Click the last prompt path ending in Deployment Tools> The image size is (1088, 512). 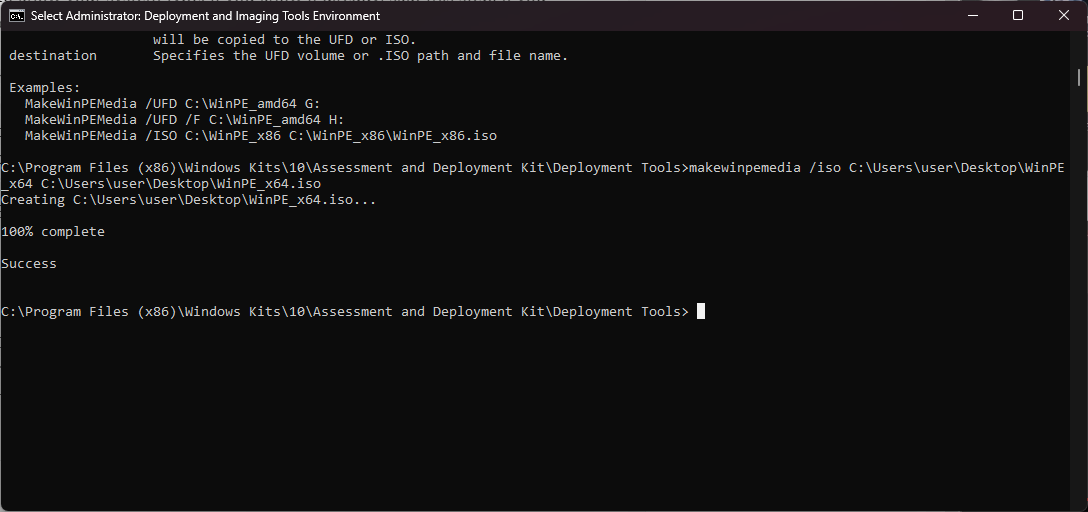coord(345,312)
